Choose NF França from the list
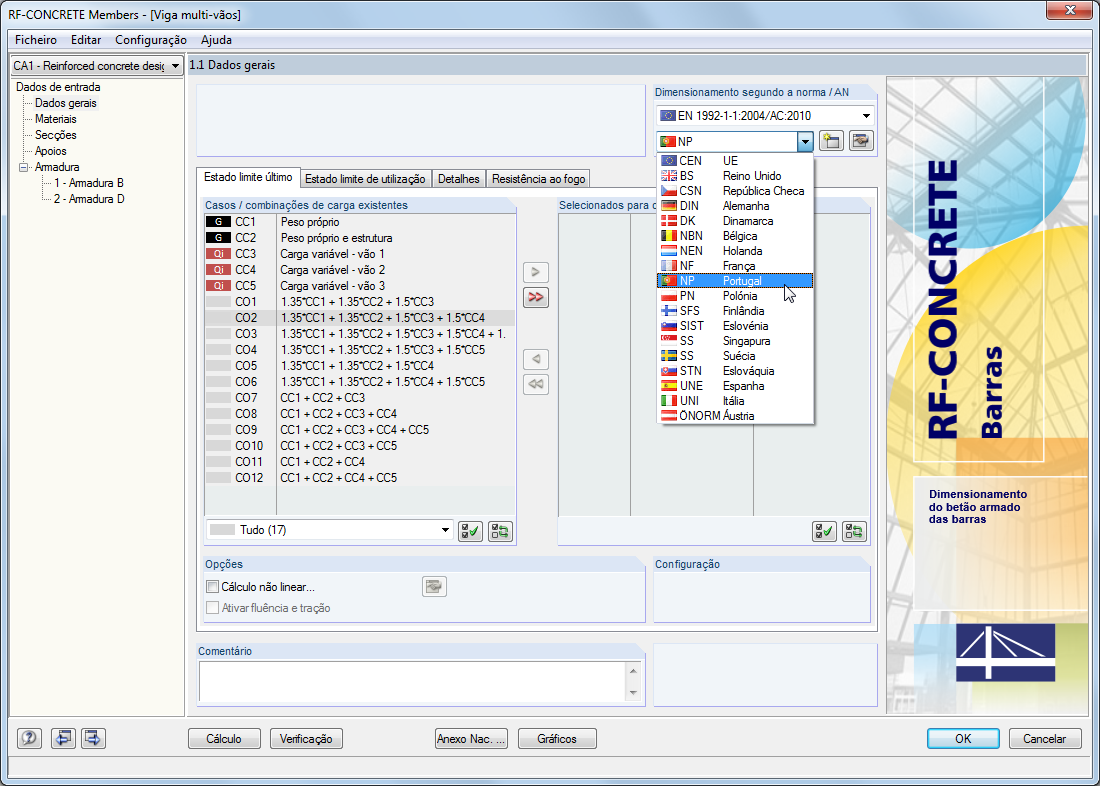Image resolution: width=1100 pixels, height=786 pixels. (x=735, y=266)
